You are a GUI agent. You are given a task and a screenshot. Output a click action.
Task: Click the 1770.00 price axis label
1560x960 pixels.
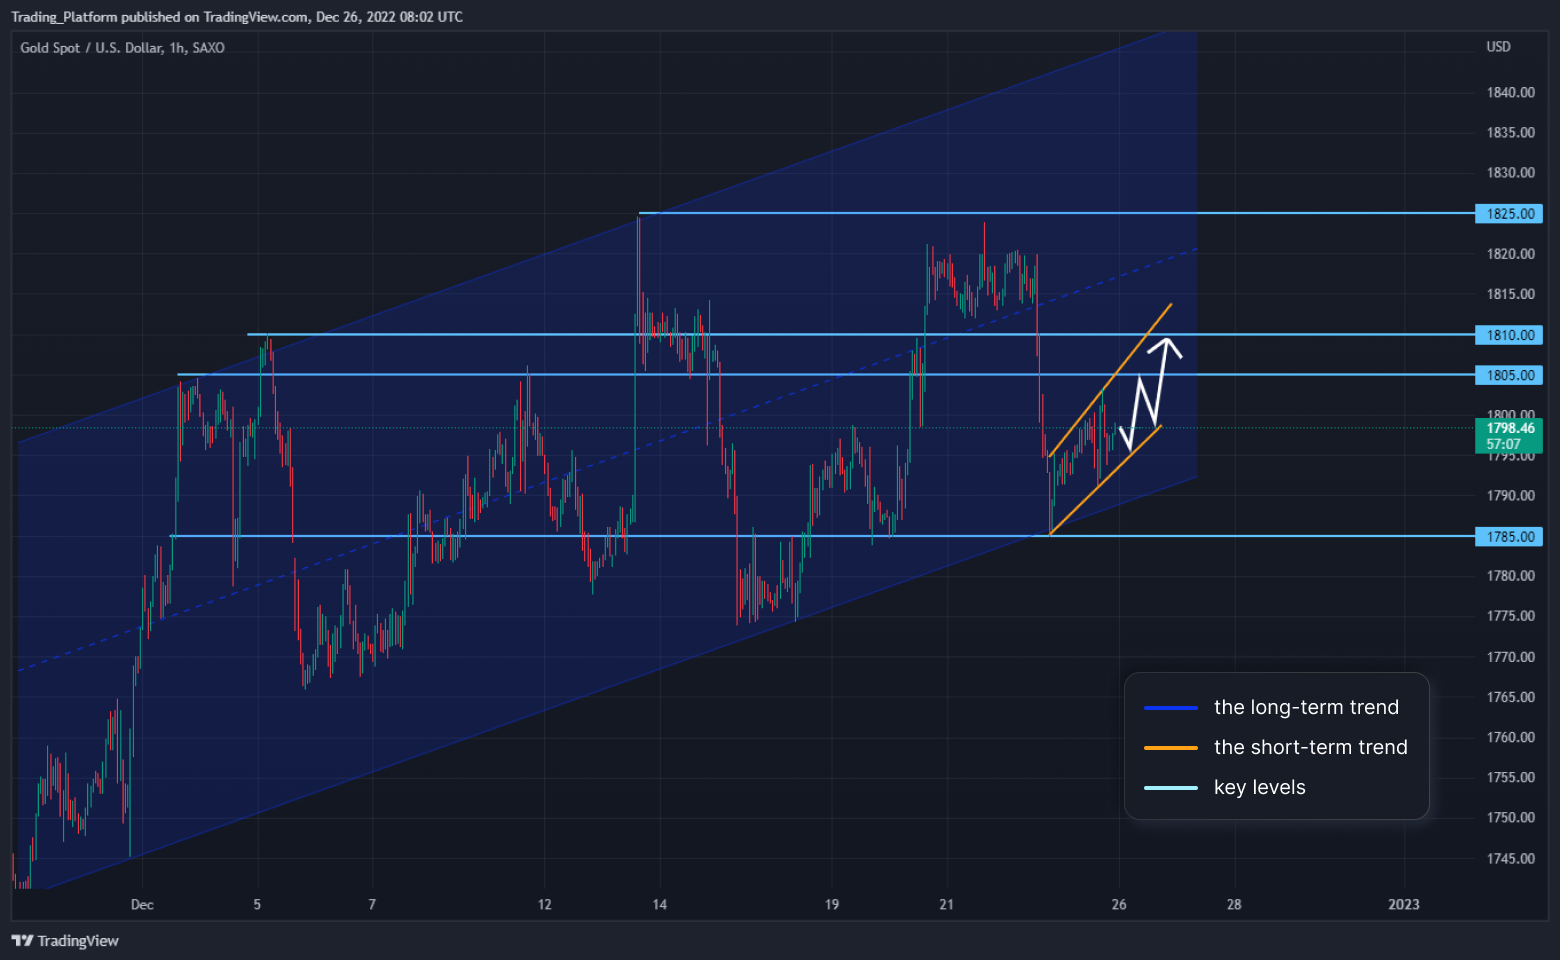pos(1510,657)
